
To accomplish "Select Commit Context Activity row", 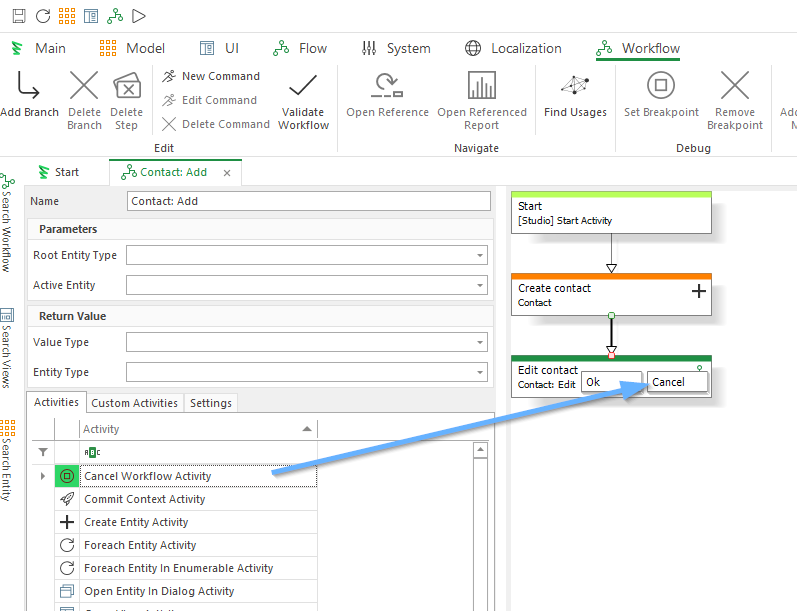I will point(198,499).
